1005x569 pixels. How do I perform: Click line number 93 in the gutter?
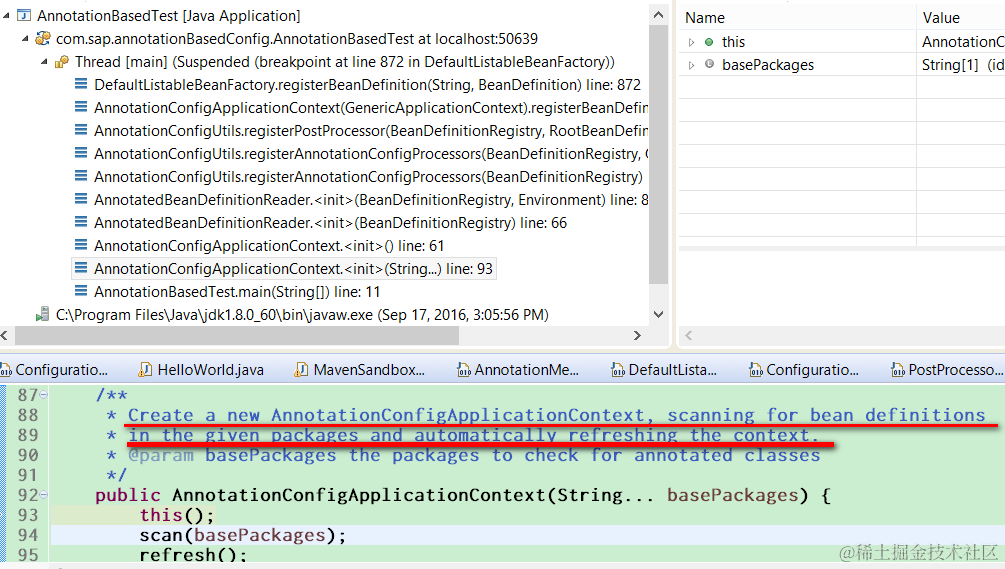click(x=28, y=515)
